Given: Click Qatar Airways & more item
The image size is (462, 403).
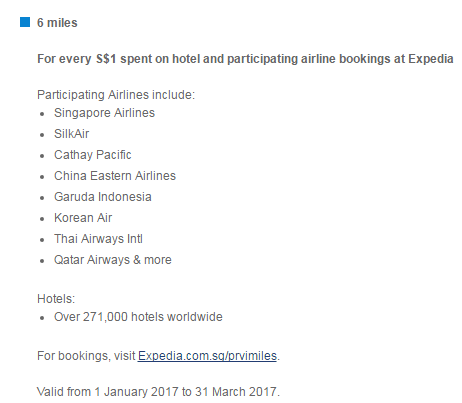Looking at the screenshot, I should 113,260.
